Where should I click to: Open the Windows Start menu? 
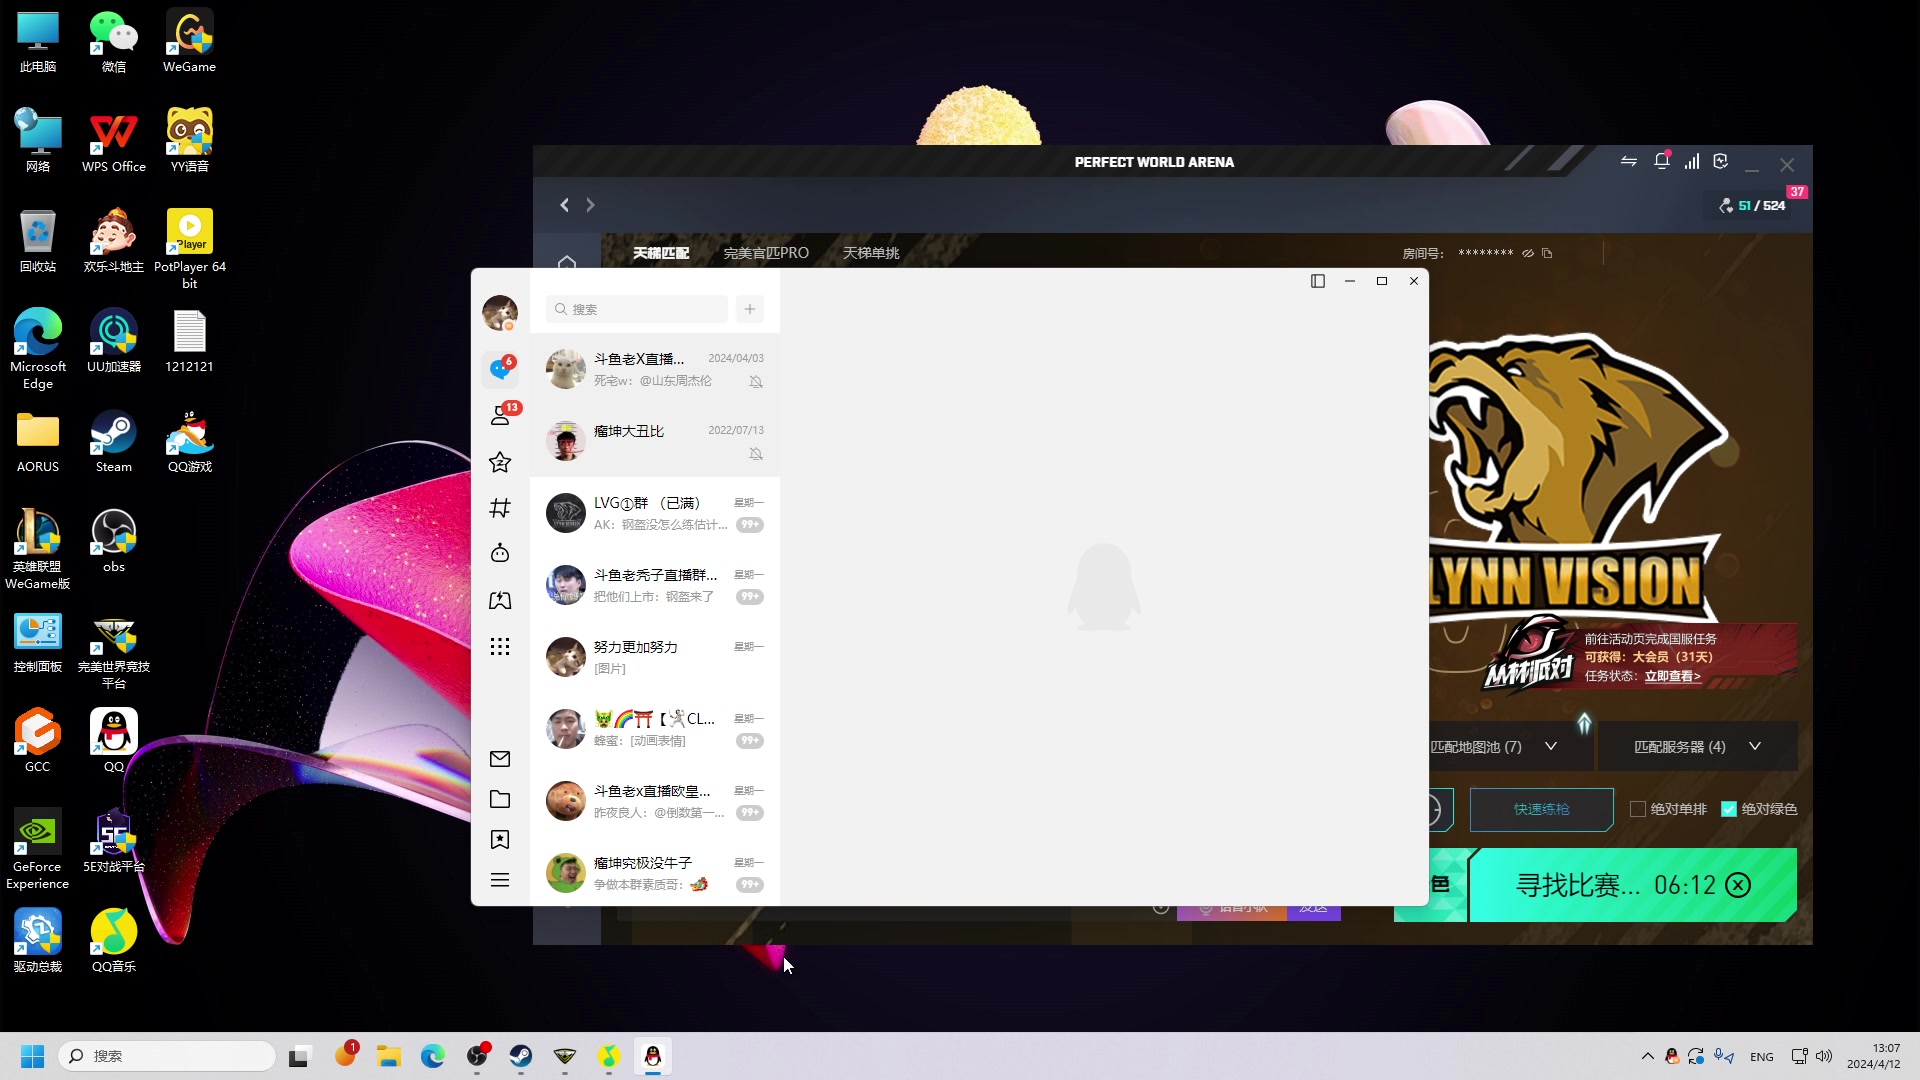pos(33,1056)
